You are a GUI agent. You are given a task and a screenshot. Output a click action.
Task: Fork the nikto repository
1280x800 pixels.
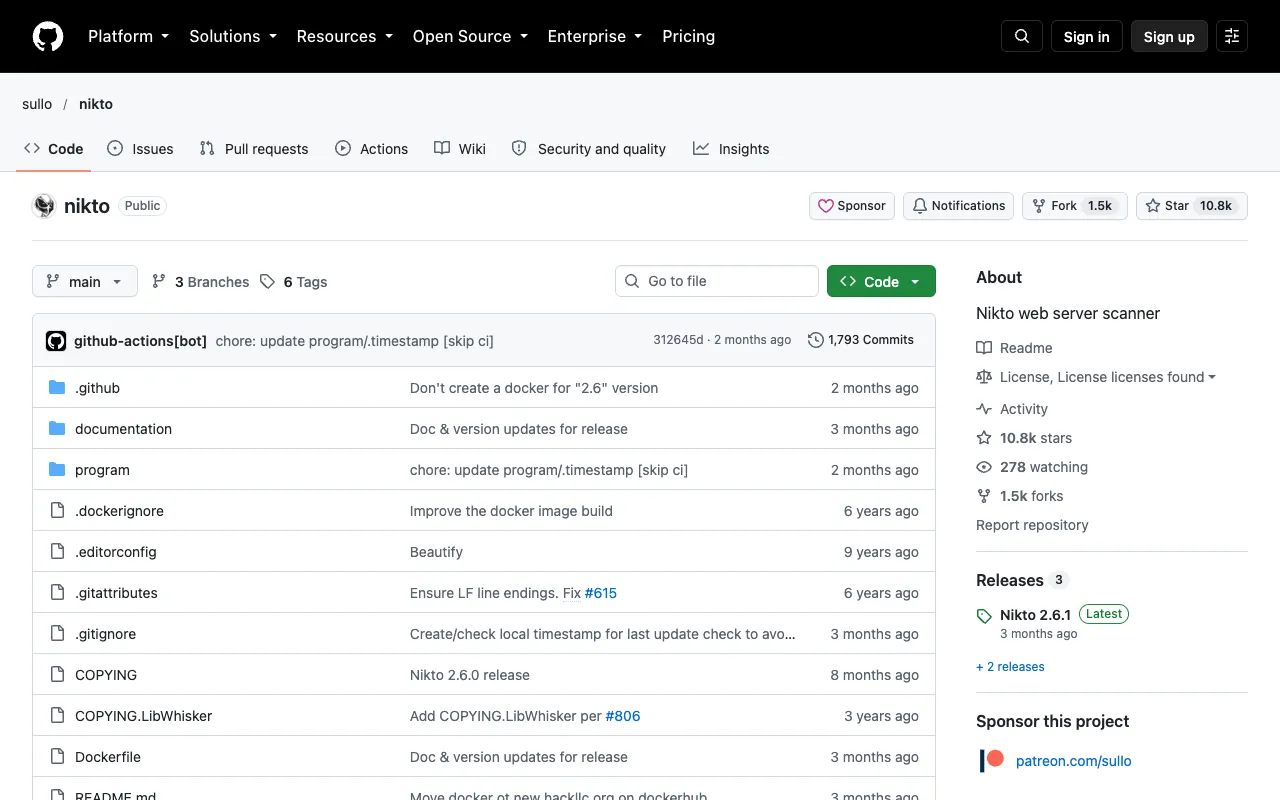coord(1075,206)
